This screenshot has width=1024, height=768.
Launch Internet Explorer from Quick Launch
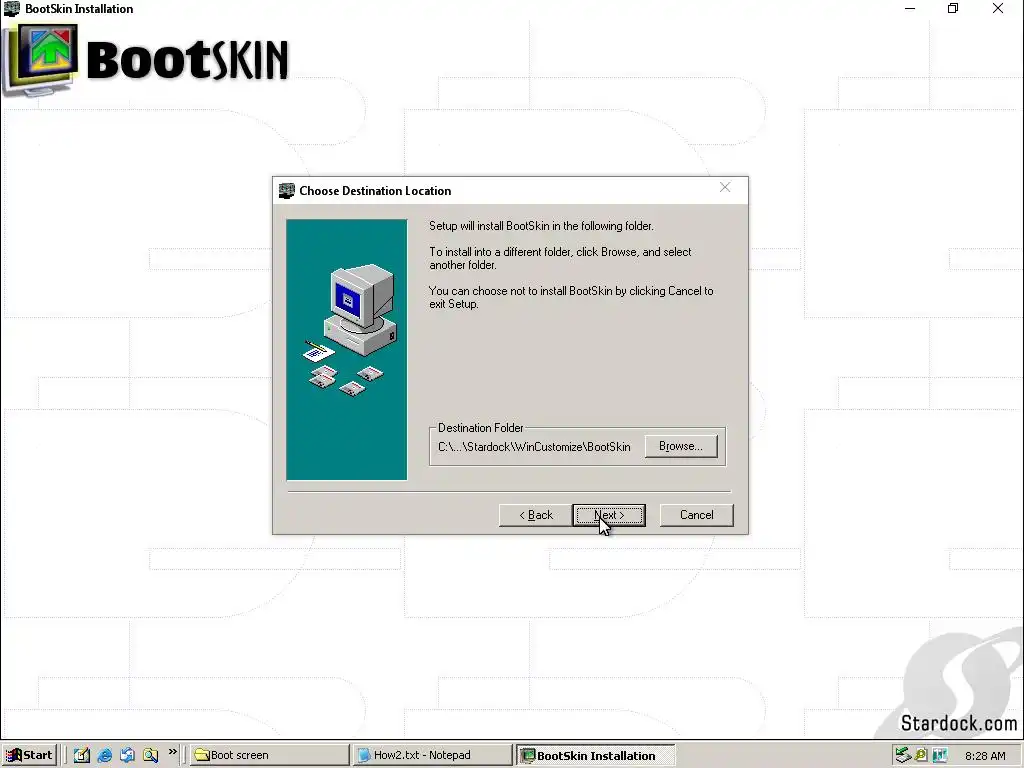coord(104,755)
